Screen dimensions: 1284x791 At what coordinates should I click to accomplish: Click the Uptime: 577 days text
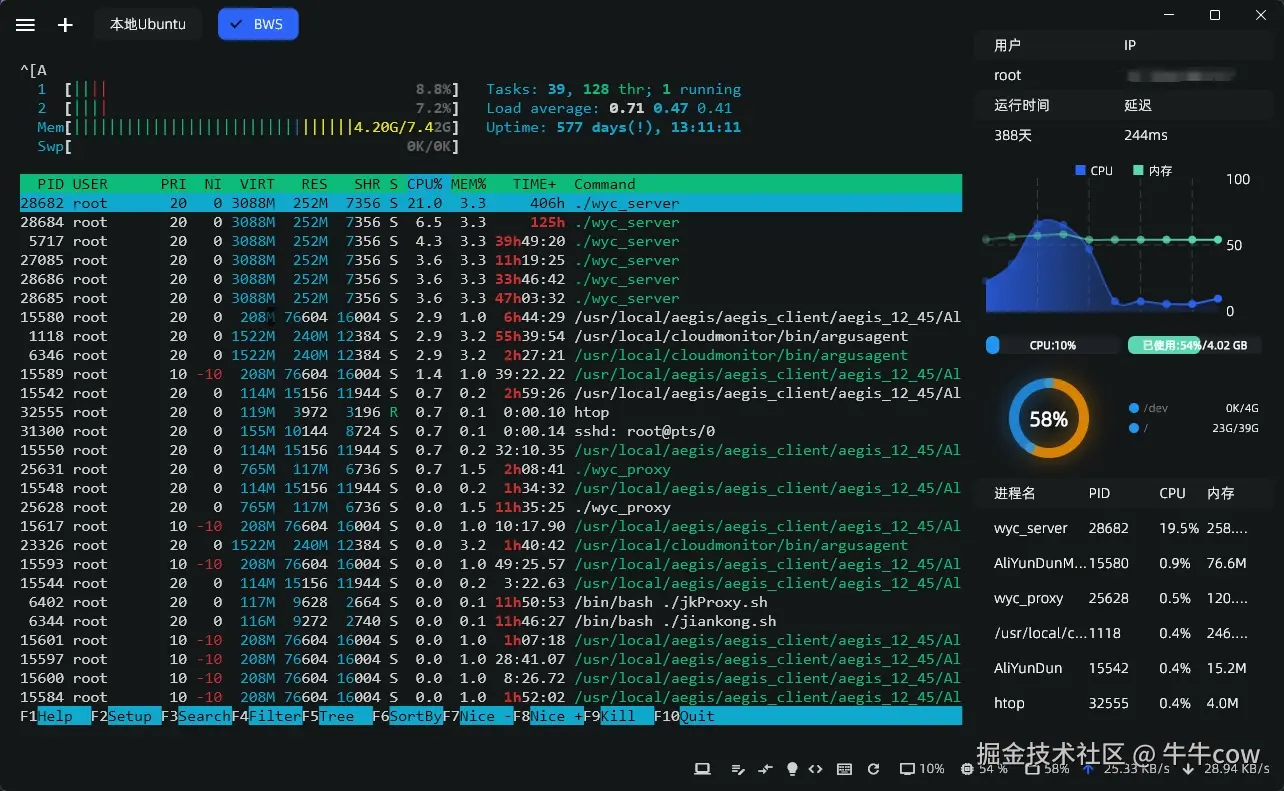click(x=614, y=127)
